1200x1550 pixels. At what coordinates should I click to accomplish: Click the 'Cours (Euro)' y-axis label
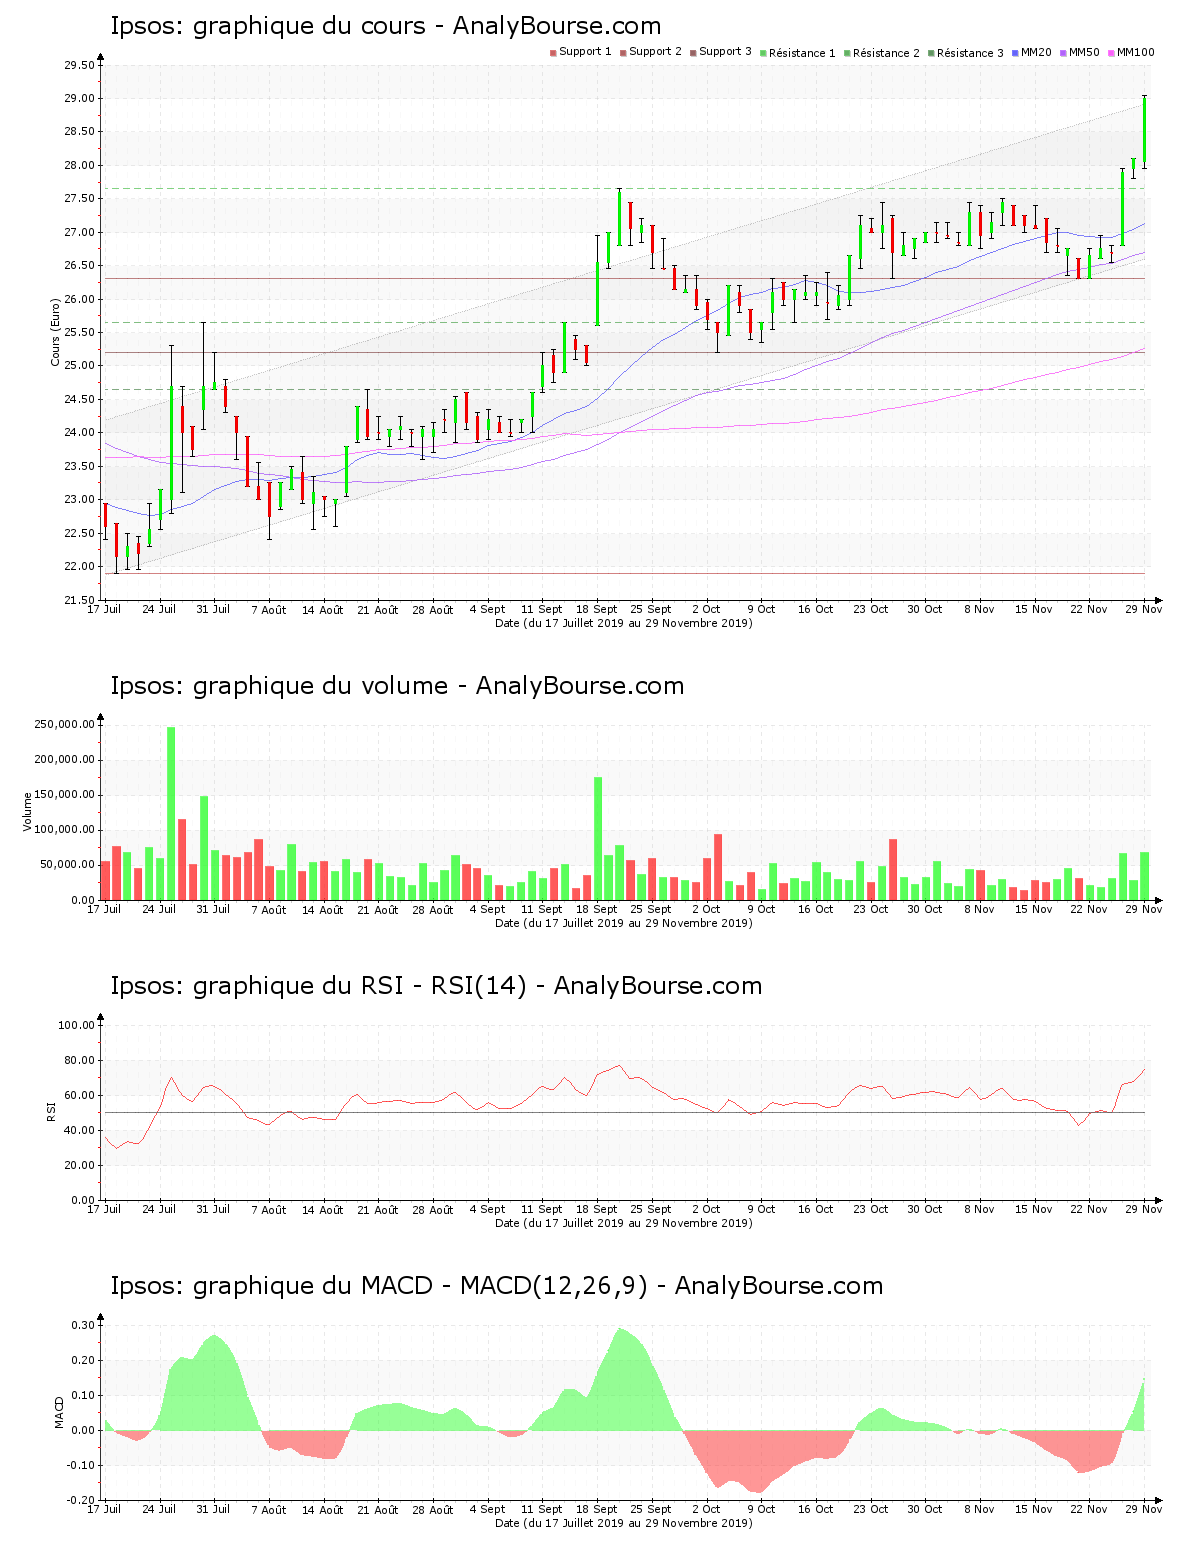click(x=56, y=332)
